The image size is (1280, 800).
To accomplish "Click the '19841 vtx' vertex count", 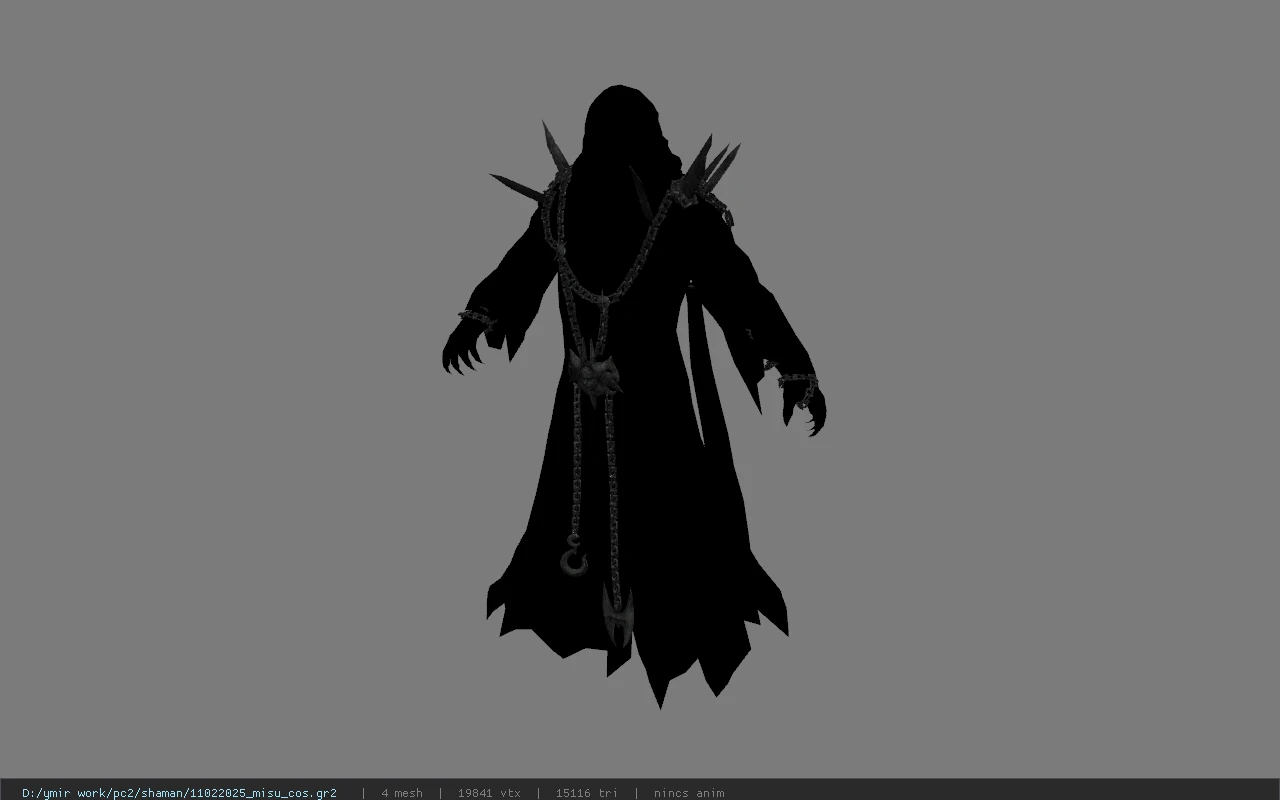I will point(489,793).
